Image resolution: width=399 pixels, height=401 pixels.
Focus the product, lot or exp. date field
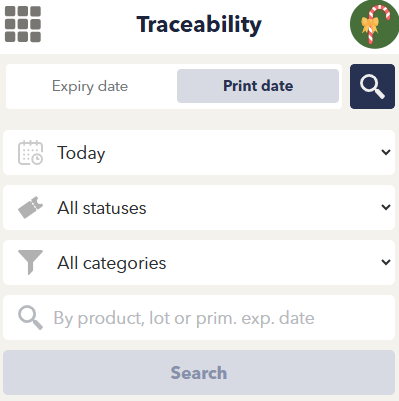click(x=199, y=318)
